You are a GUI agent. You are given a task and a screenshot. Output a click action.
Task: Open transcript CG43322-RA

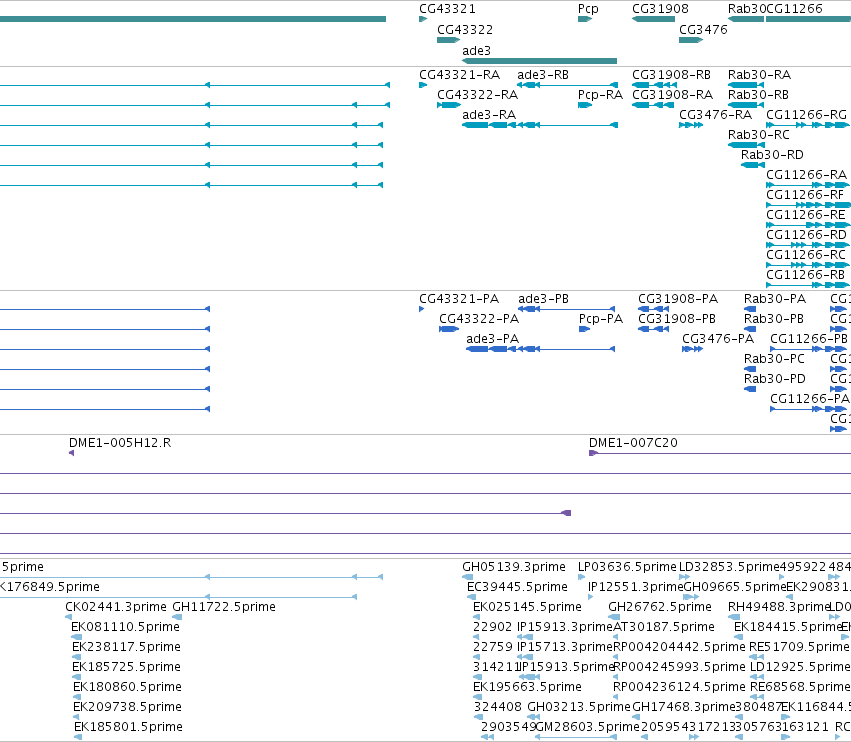(478, 95)
